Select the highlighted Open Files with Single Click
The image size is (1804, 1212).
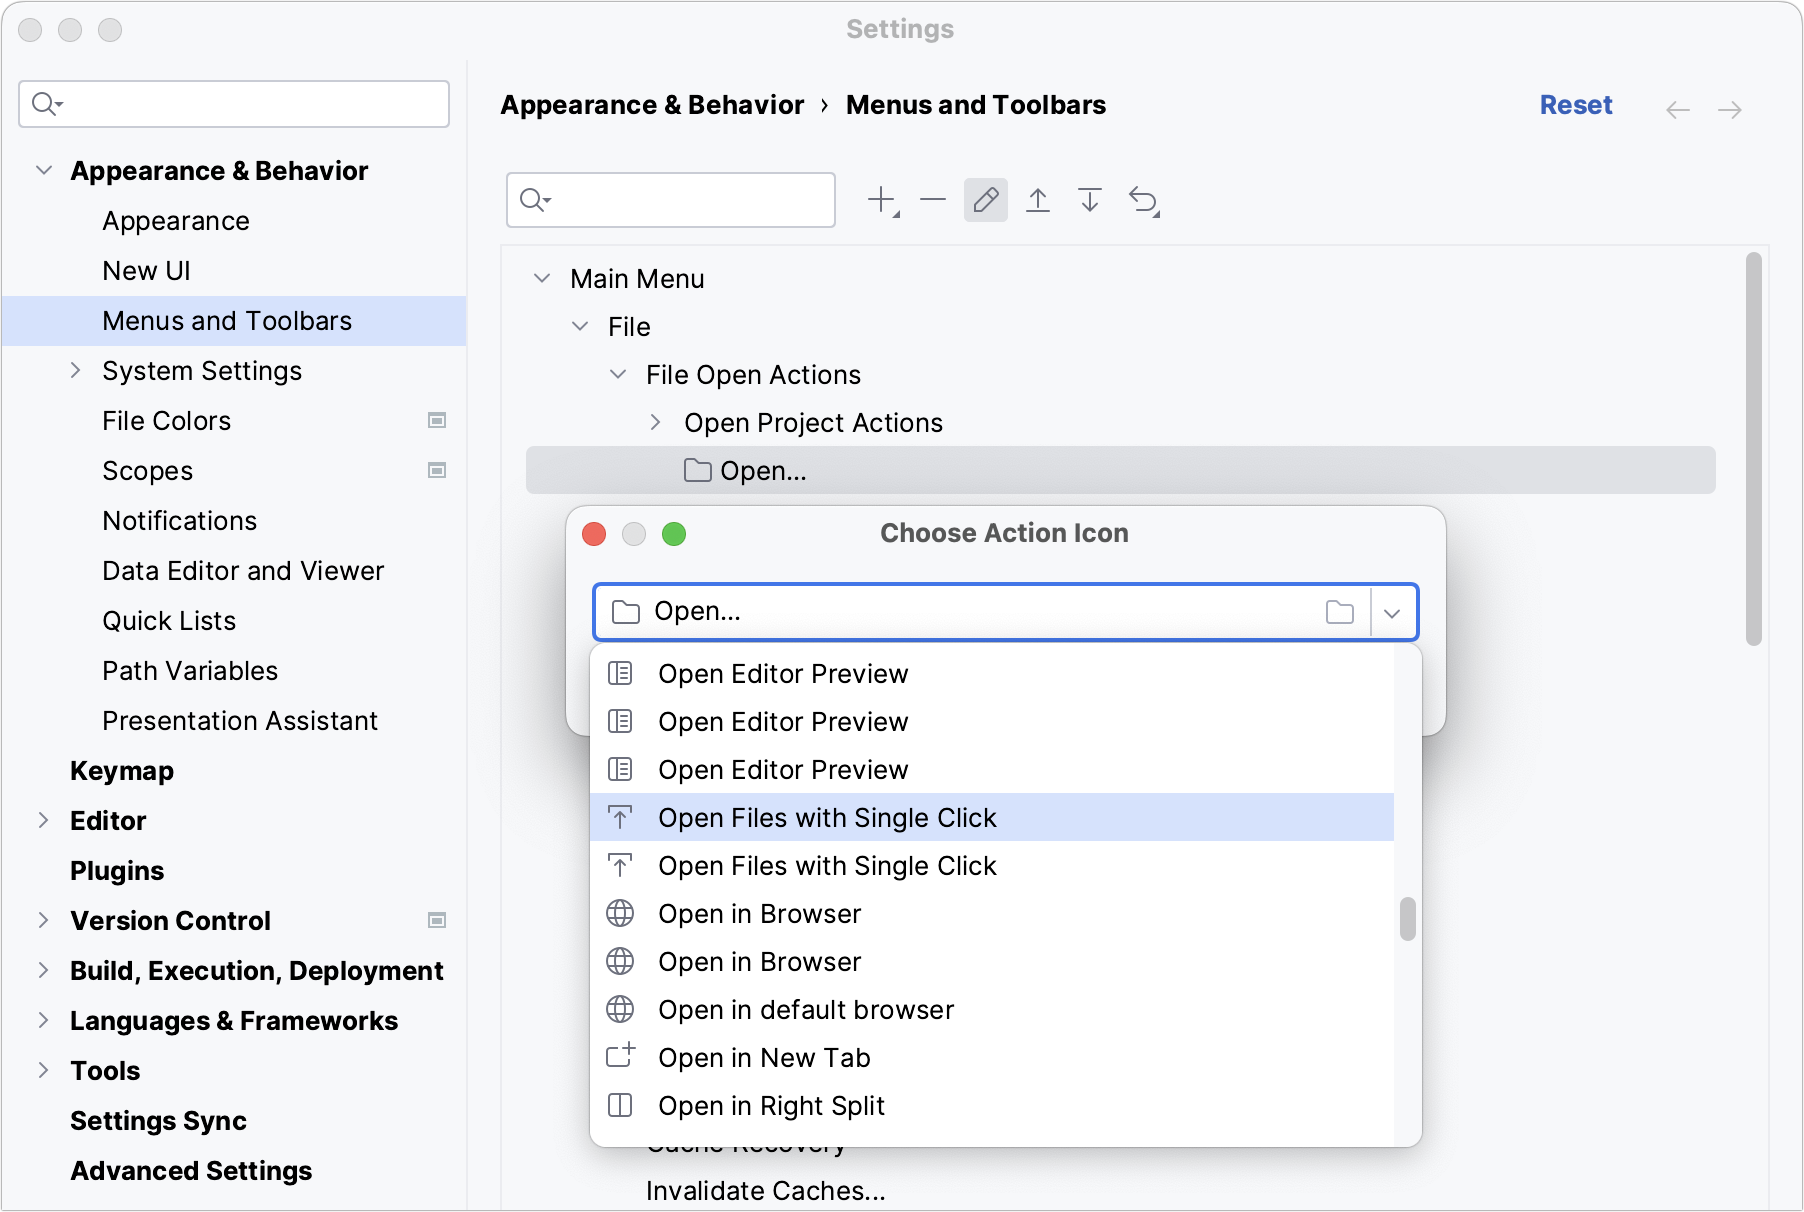pos(992,818)
